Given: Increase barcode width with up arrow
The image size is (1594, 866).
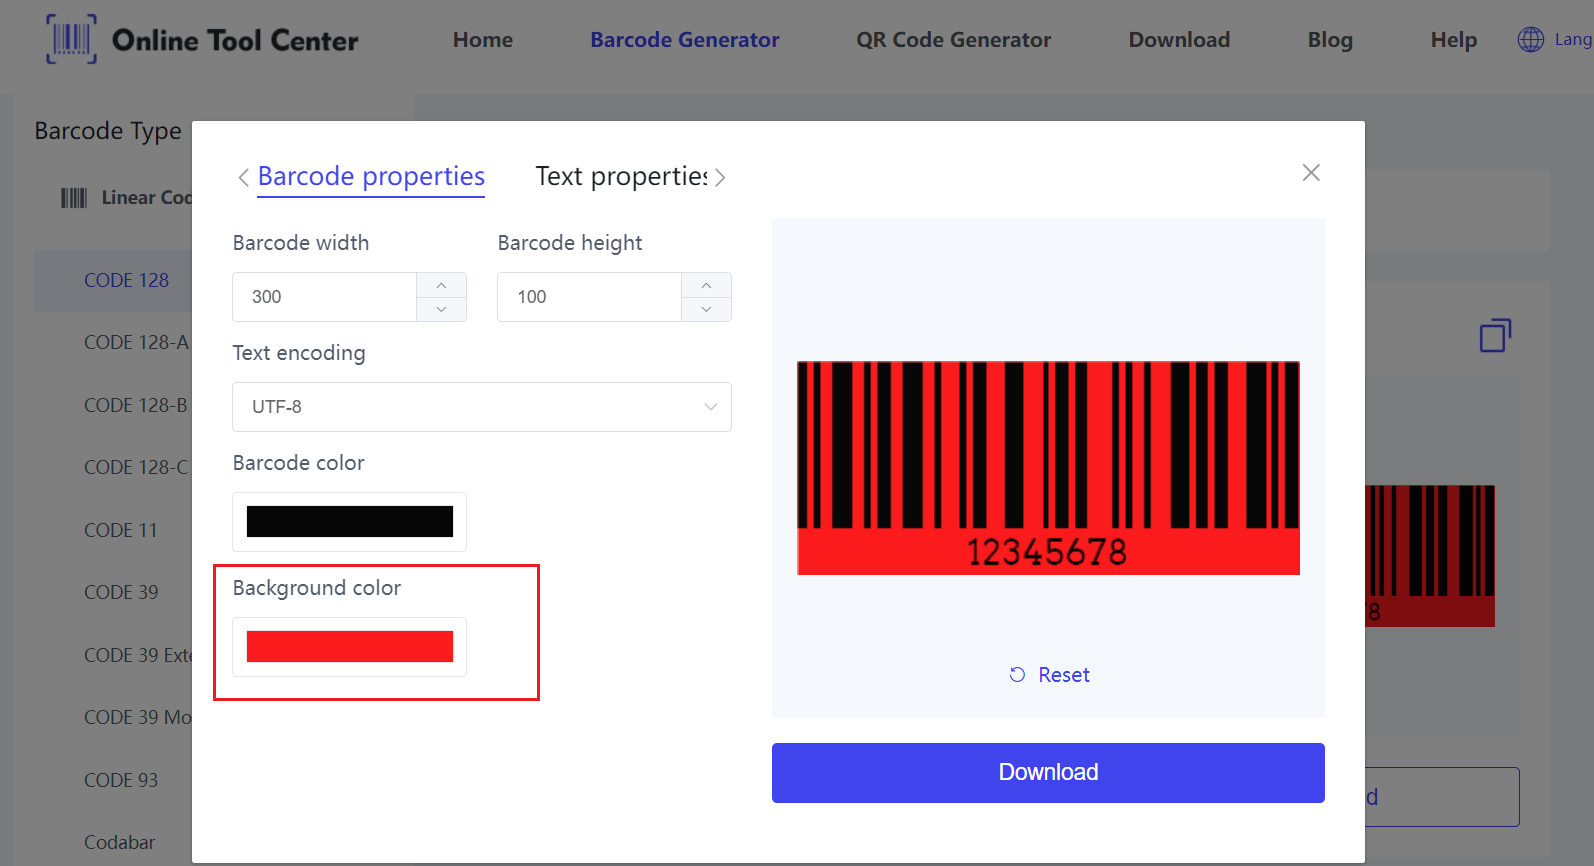Looking at the screenshot, I should pyautogui.click(x=441, y=285).
